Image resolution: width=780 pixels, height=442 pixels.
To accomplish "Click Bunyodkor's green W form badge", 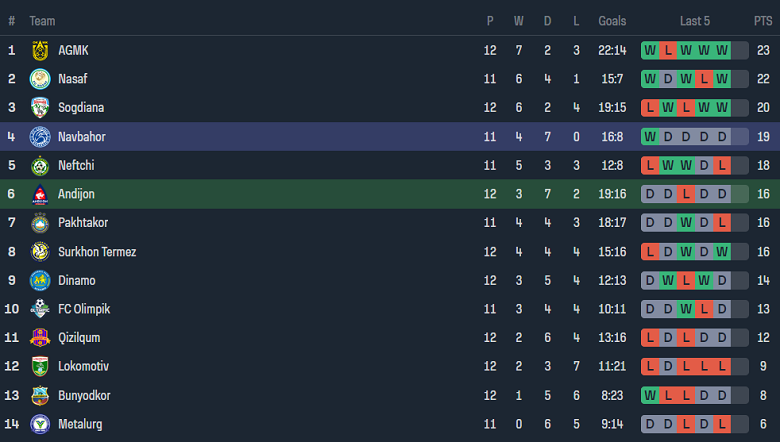I will (x=651, y=396).
